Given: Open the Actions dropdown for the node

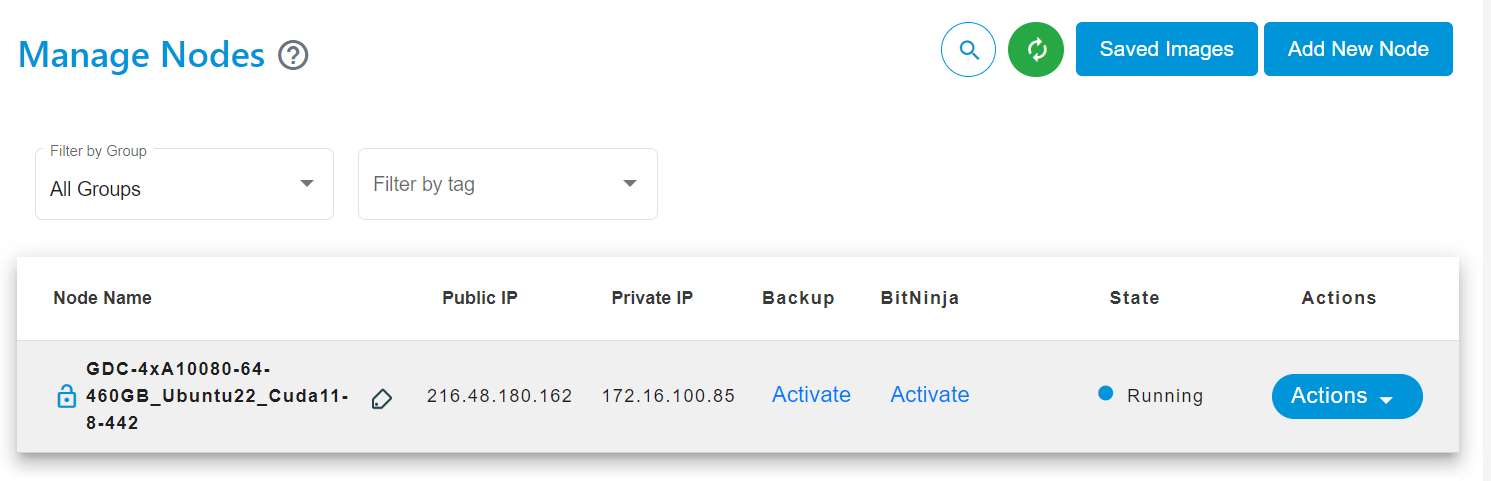Looking at the screenshot, I should click(1347, 396).
